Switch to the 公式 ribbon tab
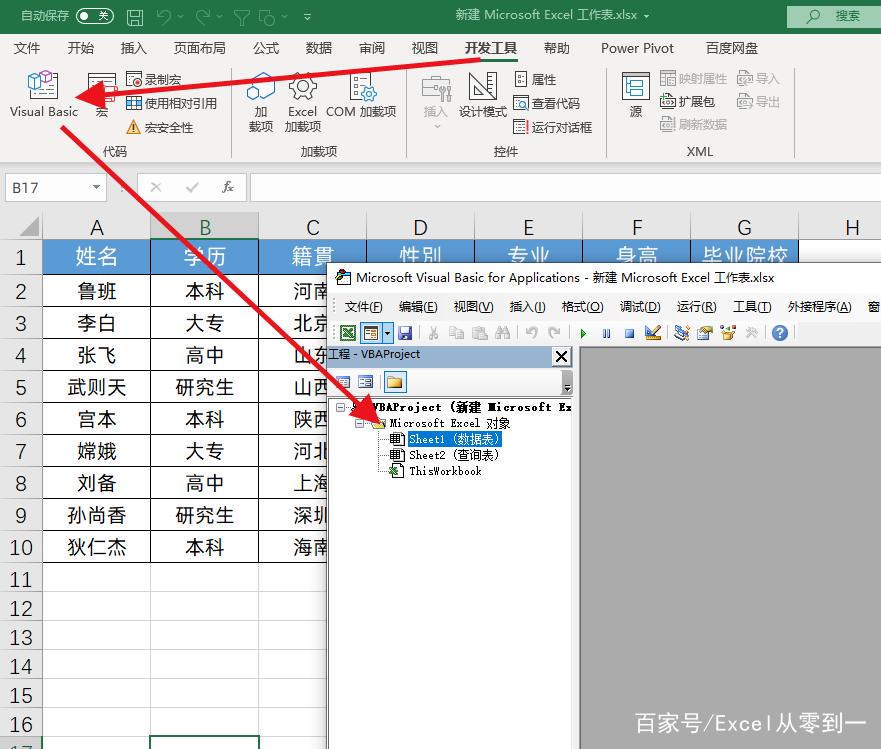This screenshot has width=881, height=749. point(266,48)
